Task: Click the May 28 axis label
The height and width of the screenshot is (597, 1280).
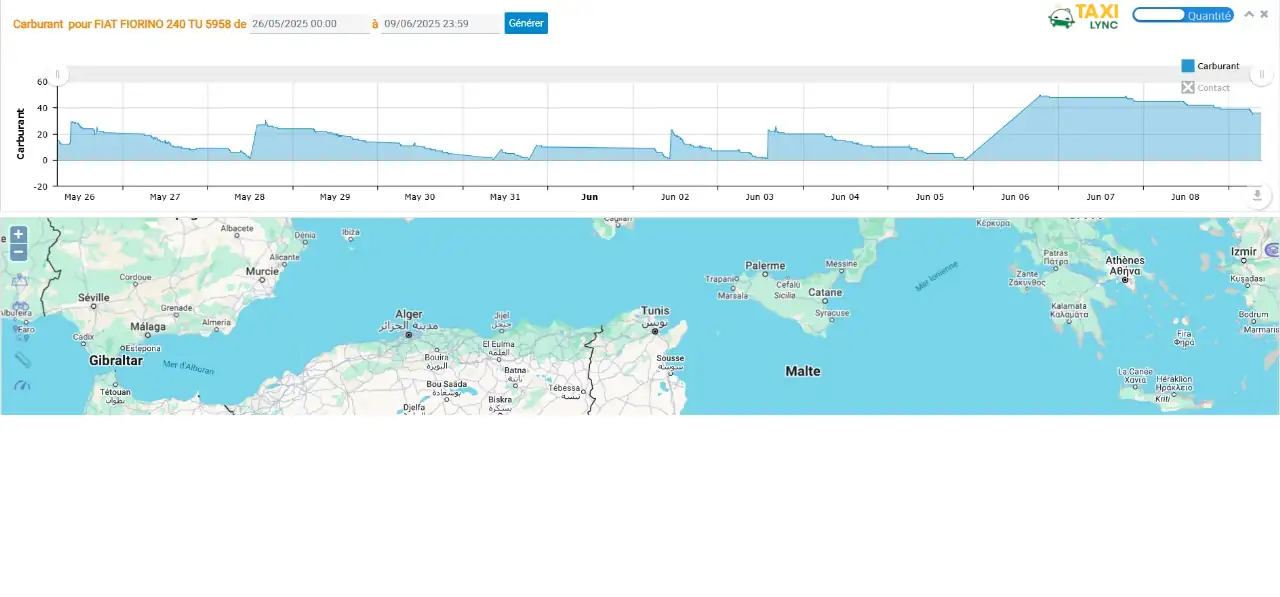Action: [x=250, y=197]
